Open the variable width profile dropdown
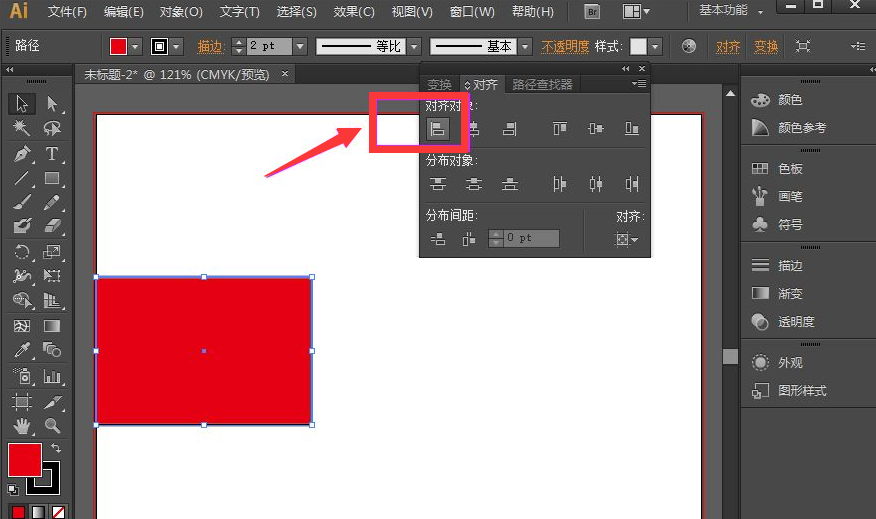 pos(414,46)
